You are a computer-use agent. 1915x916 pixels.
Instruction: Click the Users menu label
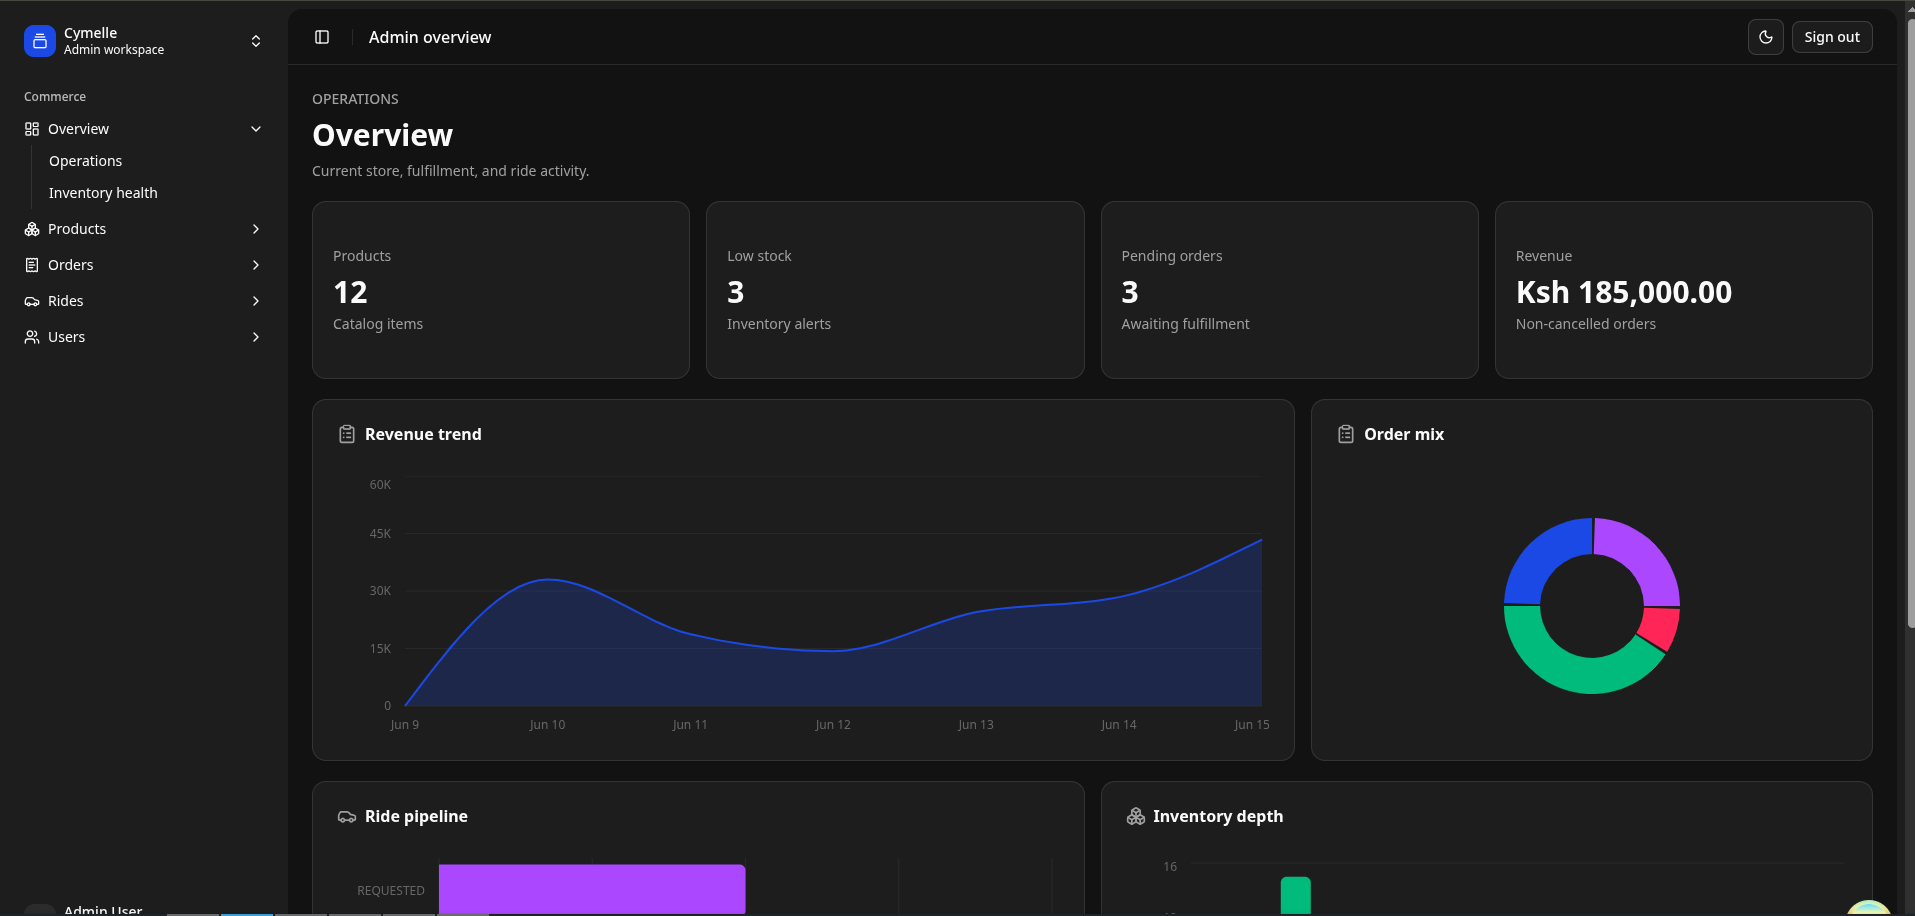pyautogui.click(x=66, y=337)
